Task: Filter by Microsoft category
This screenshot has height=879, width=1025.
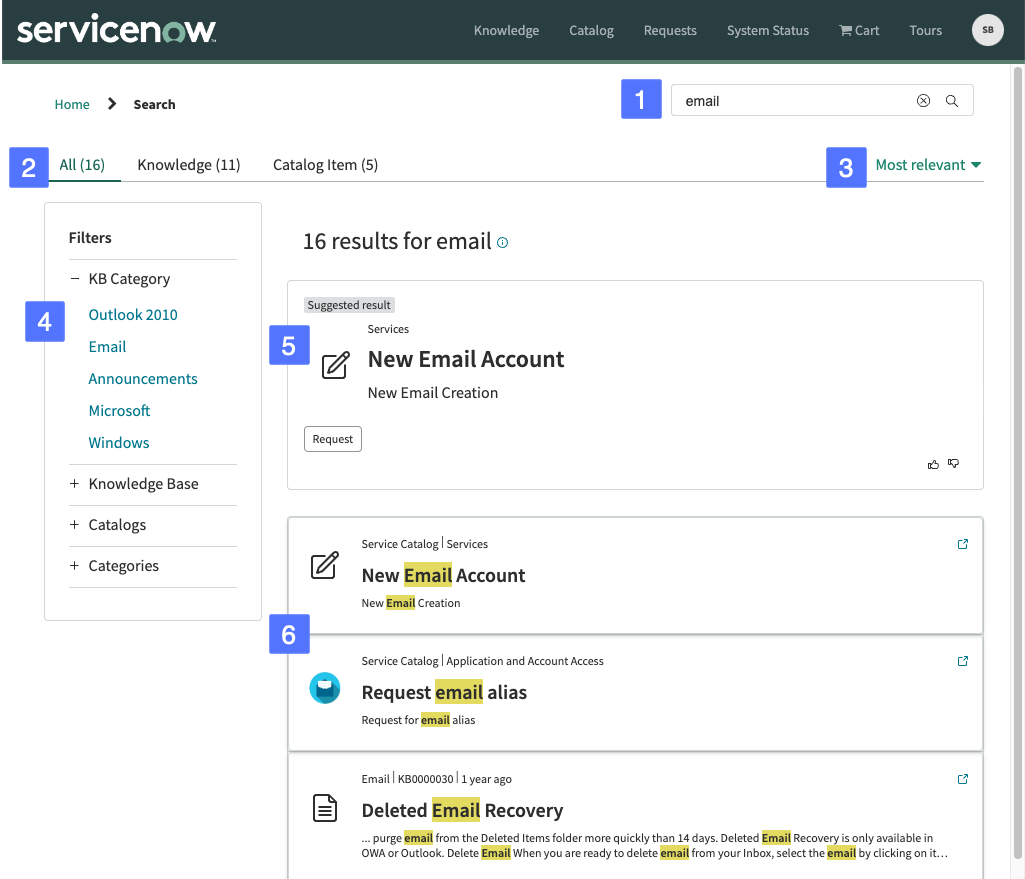Action: [x=120, y=411]
